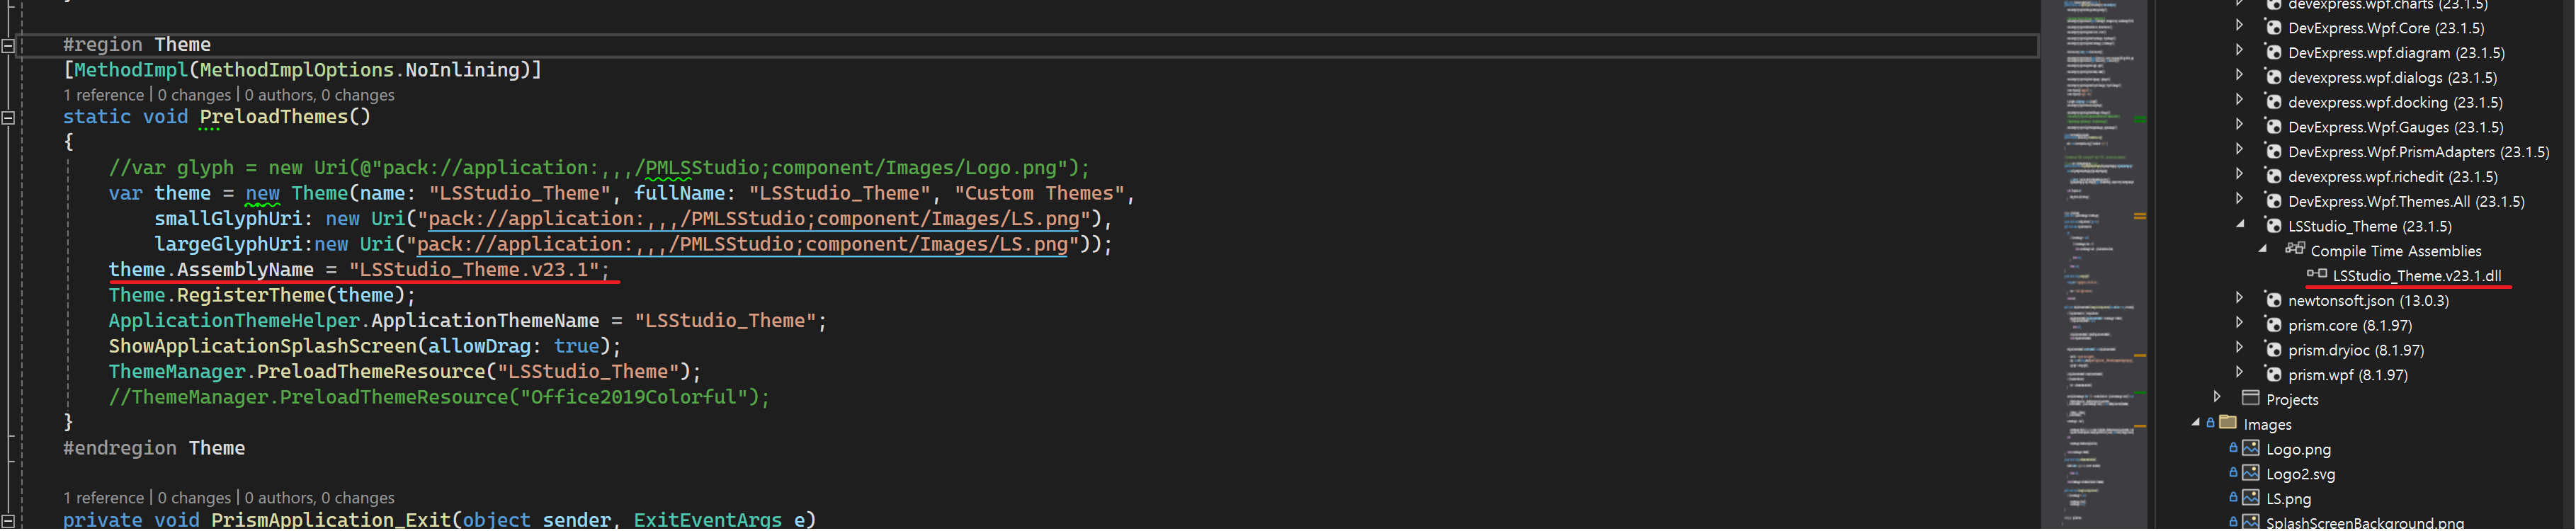Open '1 reference' CodeLens above PreloadThemes
Image resolution: width=2576 pixels, height=531 pixels.
104,95
